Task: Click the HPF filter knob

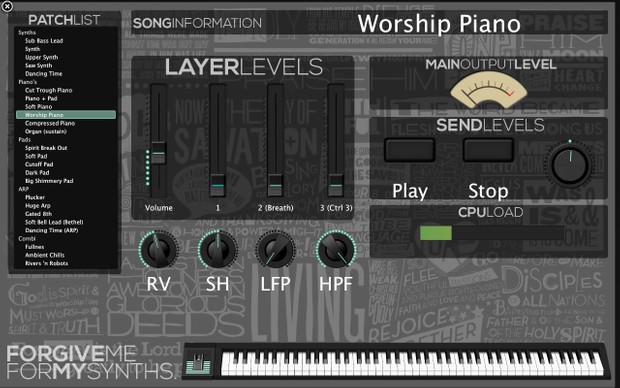Action: tap(336, 250)
